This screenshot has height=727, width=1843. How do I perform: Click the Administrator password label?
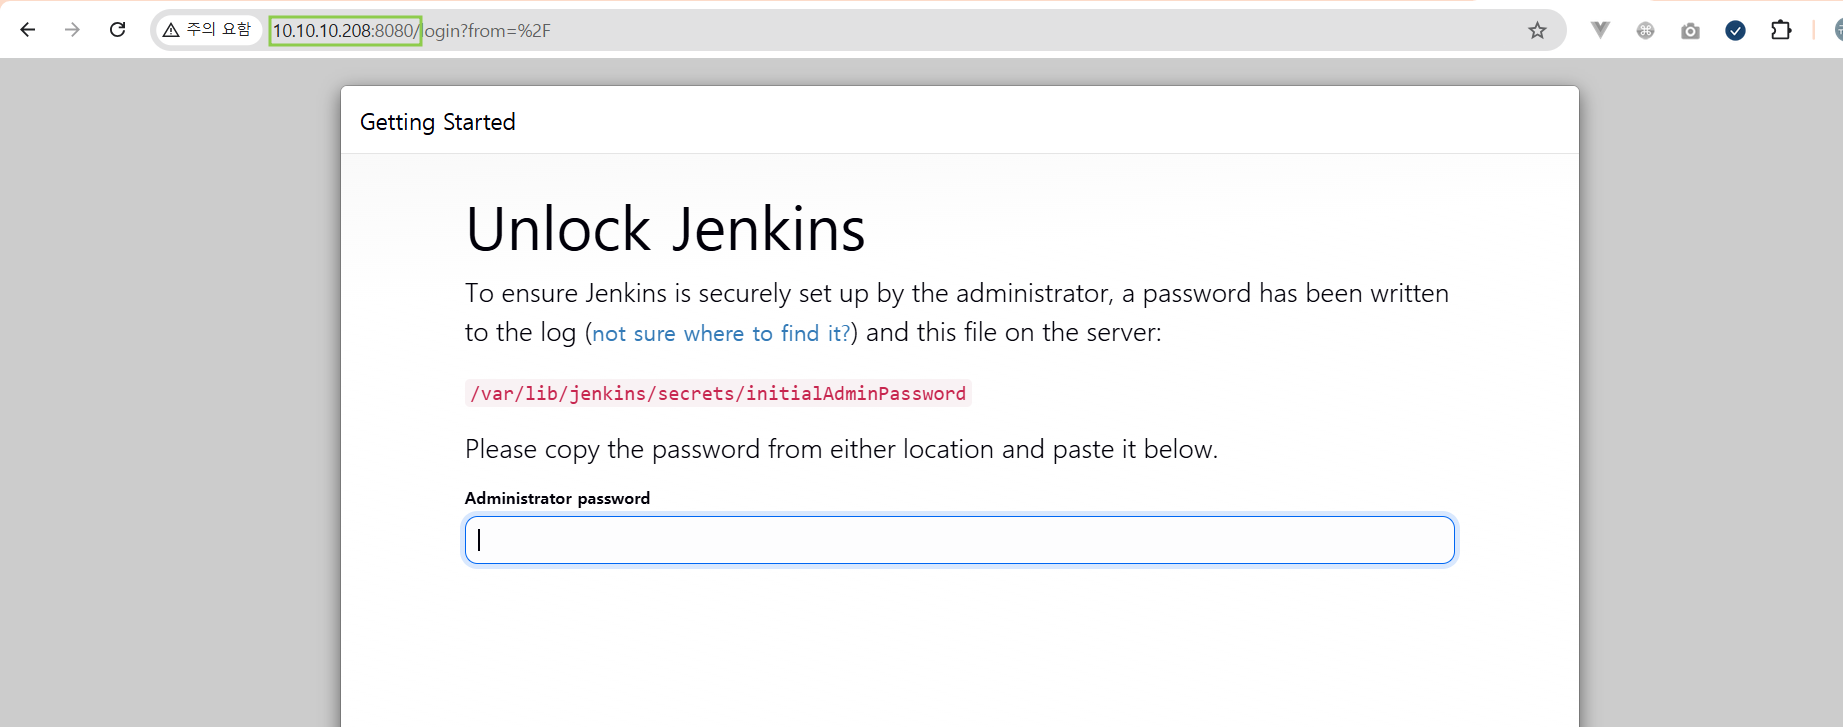(557, 498)
